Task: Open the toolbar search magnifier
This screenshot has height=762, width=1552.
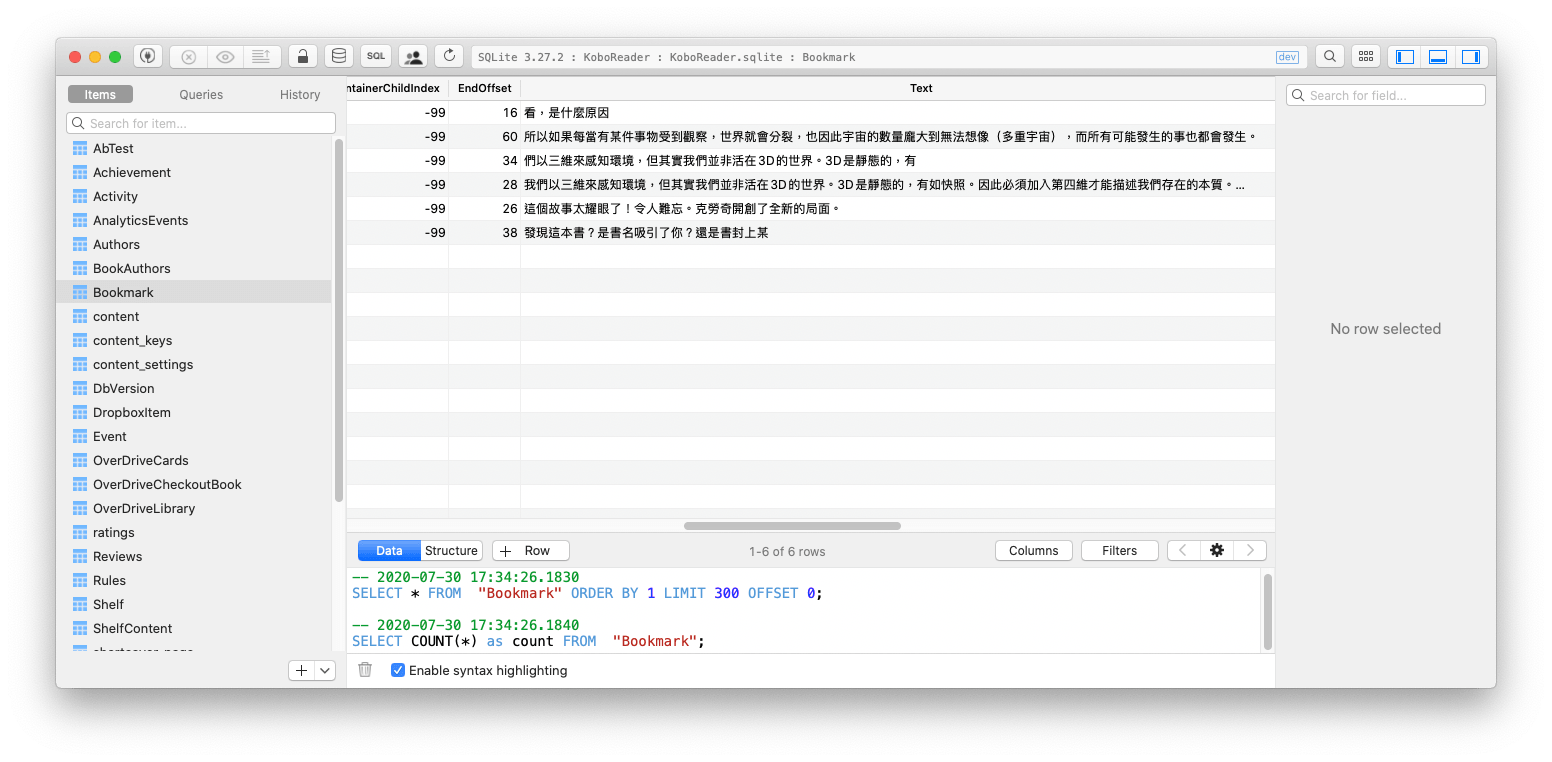Action: click(x=1329, y=56)
